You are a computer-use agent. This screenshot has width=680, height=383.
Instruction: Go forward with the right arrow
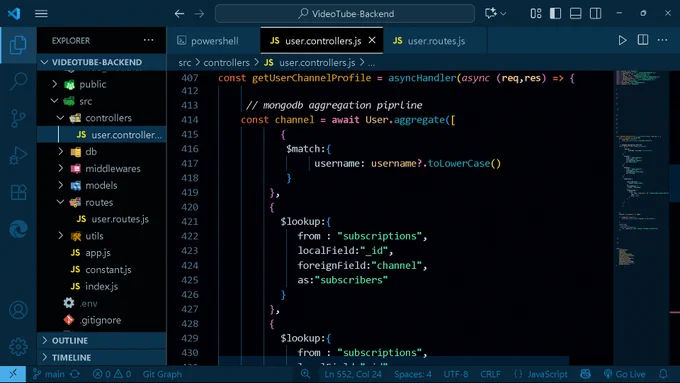199,14
